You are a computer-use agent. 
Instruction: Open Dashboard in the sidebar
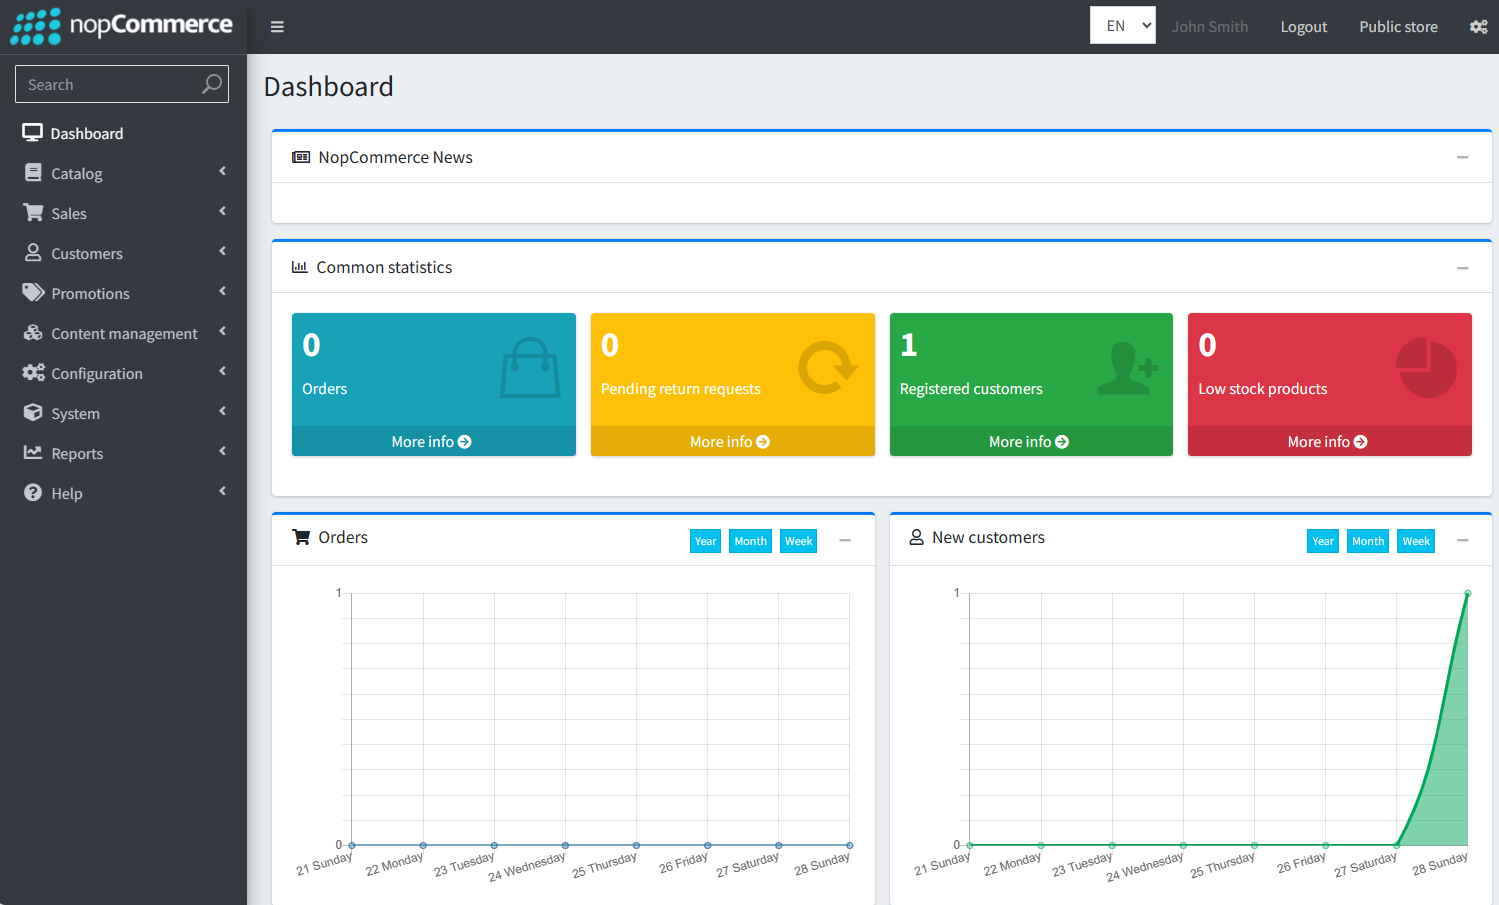coord(87,133)
